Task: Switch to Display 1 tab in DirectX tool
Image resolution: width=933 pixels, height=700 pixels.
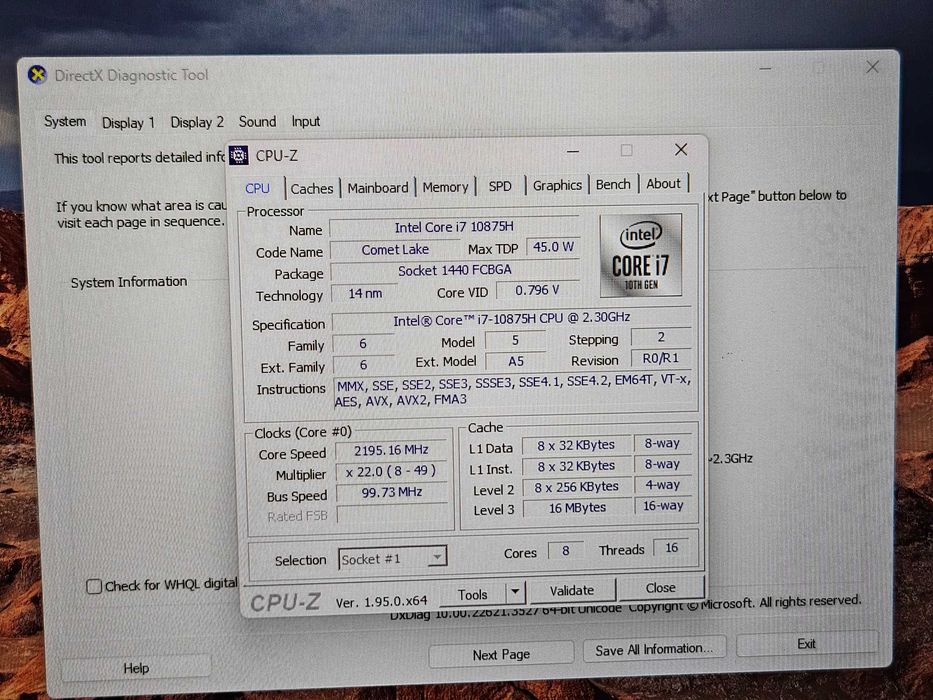Action: [x=128, y=123]
